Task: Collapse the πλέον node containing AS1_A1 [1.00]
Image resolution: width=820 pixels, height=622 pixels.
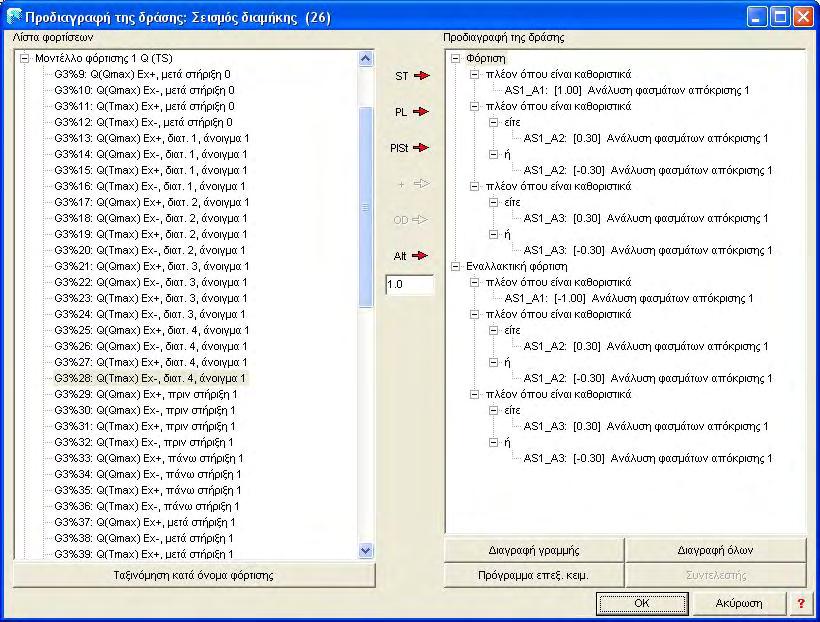Action: 474,74
